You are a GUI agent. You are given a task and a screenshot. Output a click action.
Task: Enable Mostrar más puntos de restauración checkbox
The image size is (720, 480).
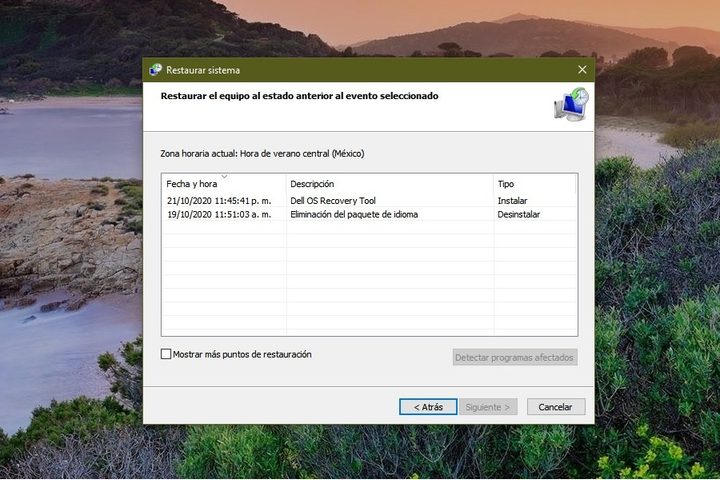166,354
